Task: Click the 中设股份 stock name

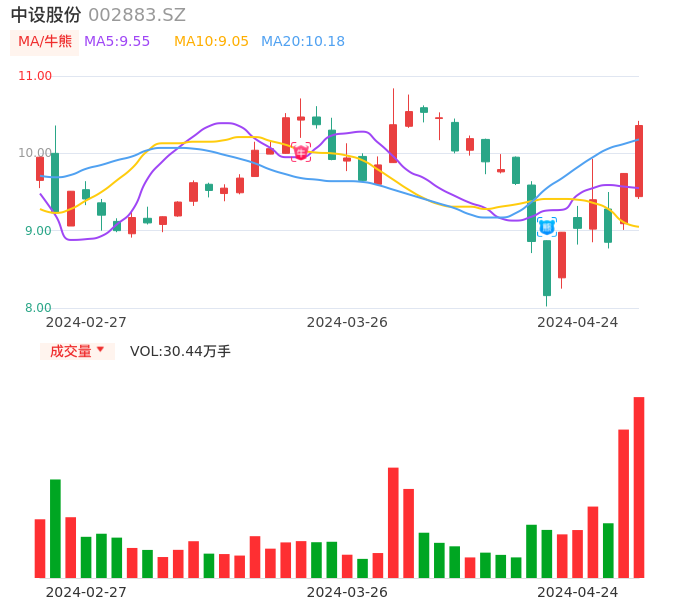Action: (46, 15)
